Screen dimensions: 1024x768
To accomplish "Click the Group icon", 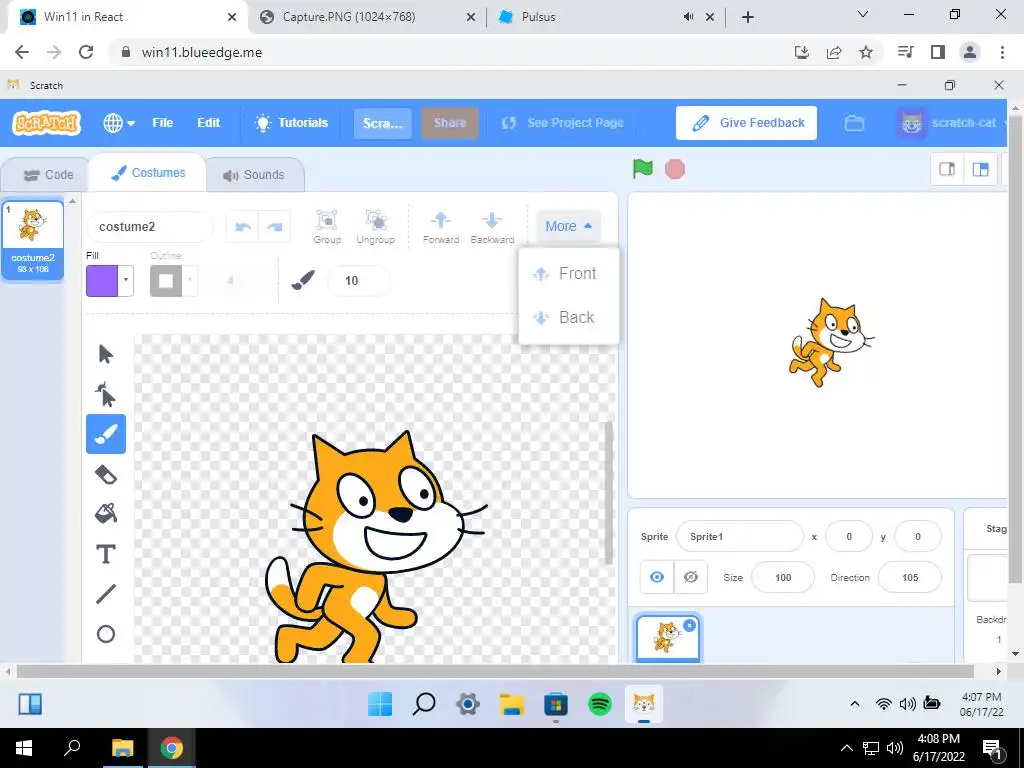I will tap(327, 227).
